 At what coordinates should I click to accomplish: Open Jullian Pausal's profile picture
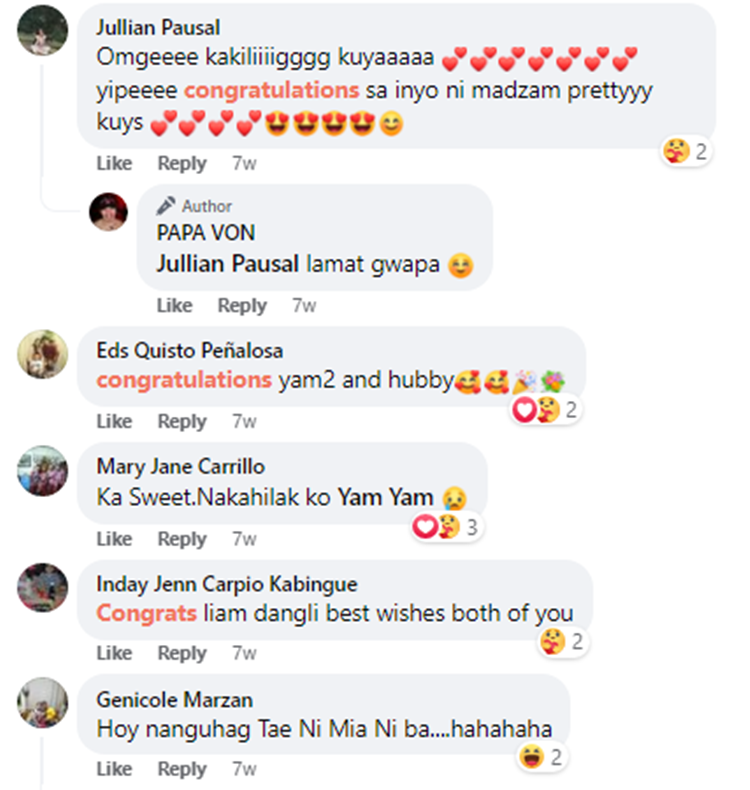43,30
